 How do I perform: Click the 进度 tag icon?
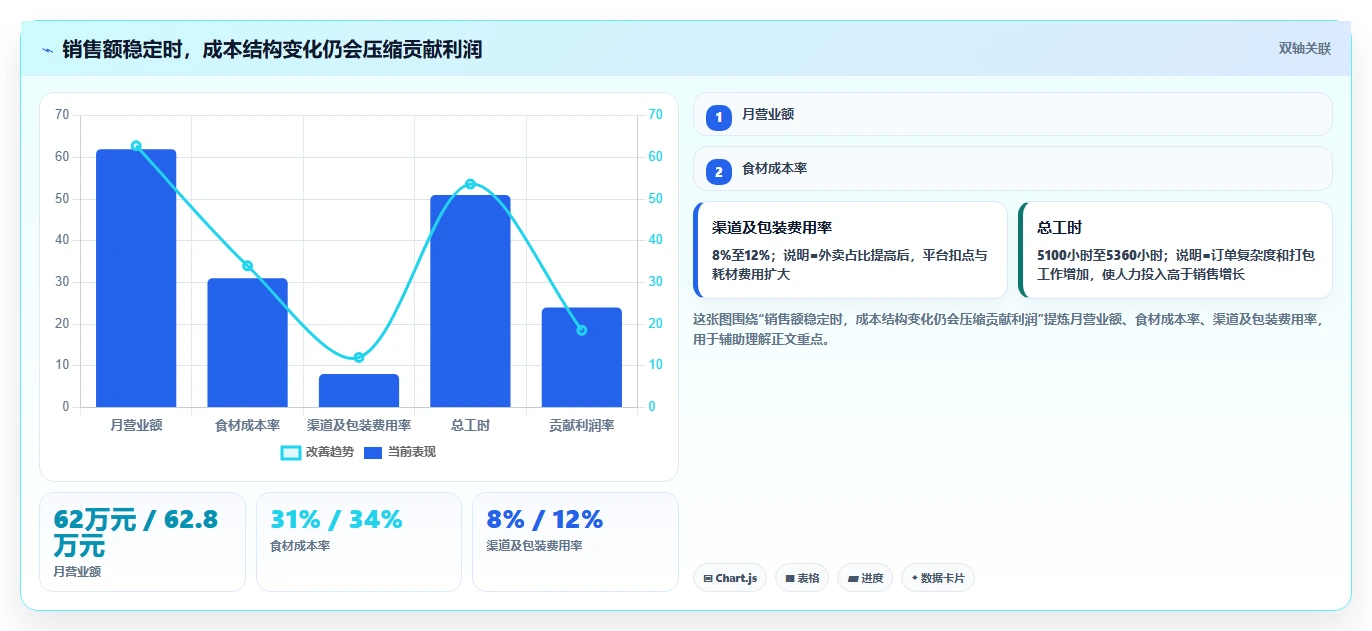853,578
